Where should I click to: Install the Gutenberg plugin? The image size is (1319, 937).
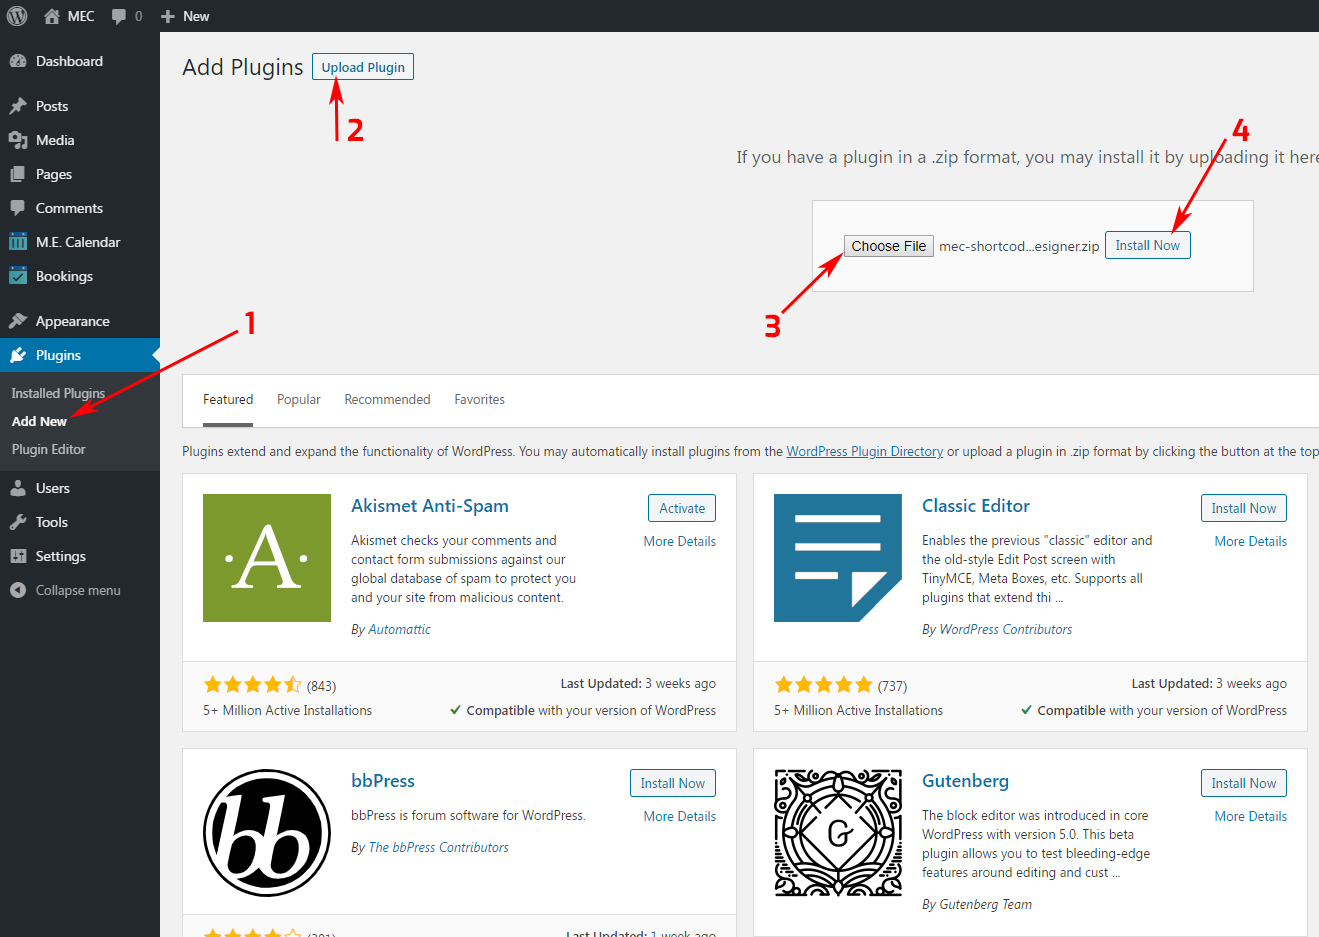coord(1244,783)
